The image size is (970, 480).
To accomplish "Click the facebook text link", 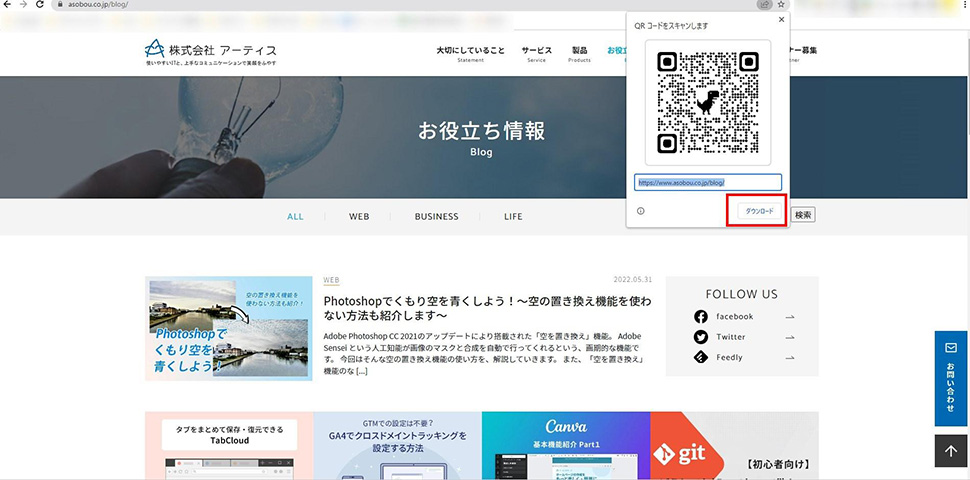I will click(735, 317).
